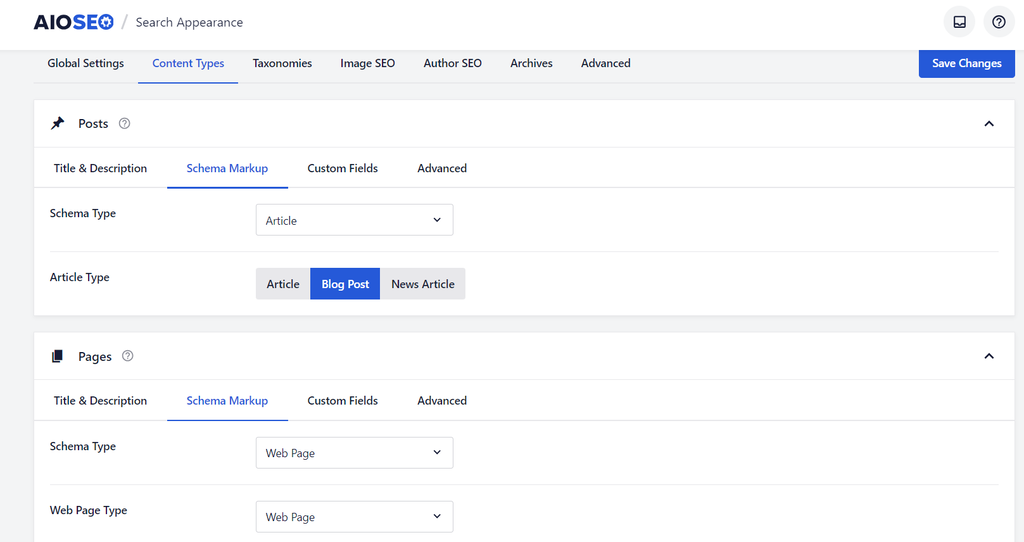Click the Pages section icon
The image size is (1024, 542).
(58, 356)
